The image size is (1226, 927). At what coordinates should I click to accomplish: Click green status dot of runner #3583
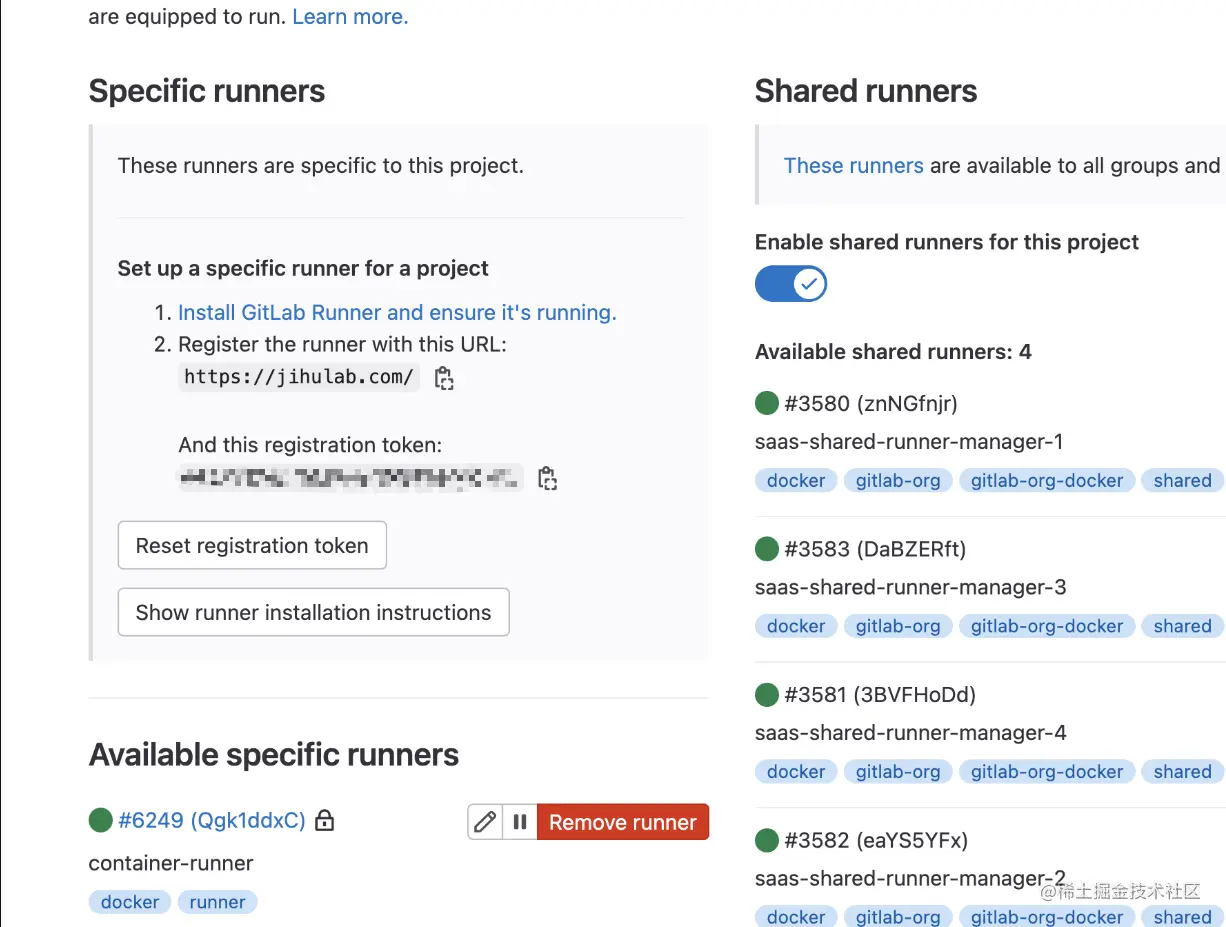tap(767, 549)
